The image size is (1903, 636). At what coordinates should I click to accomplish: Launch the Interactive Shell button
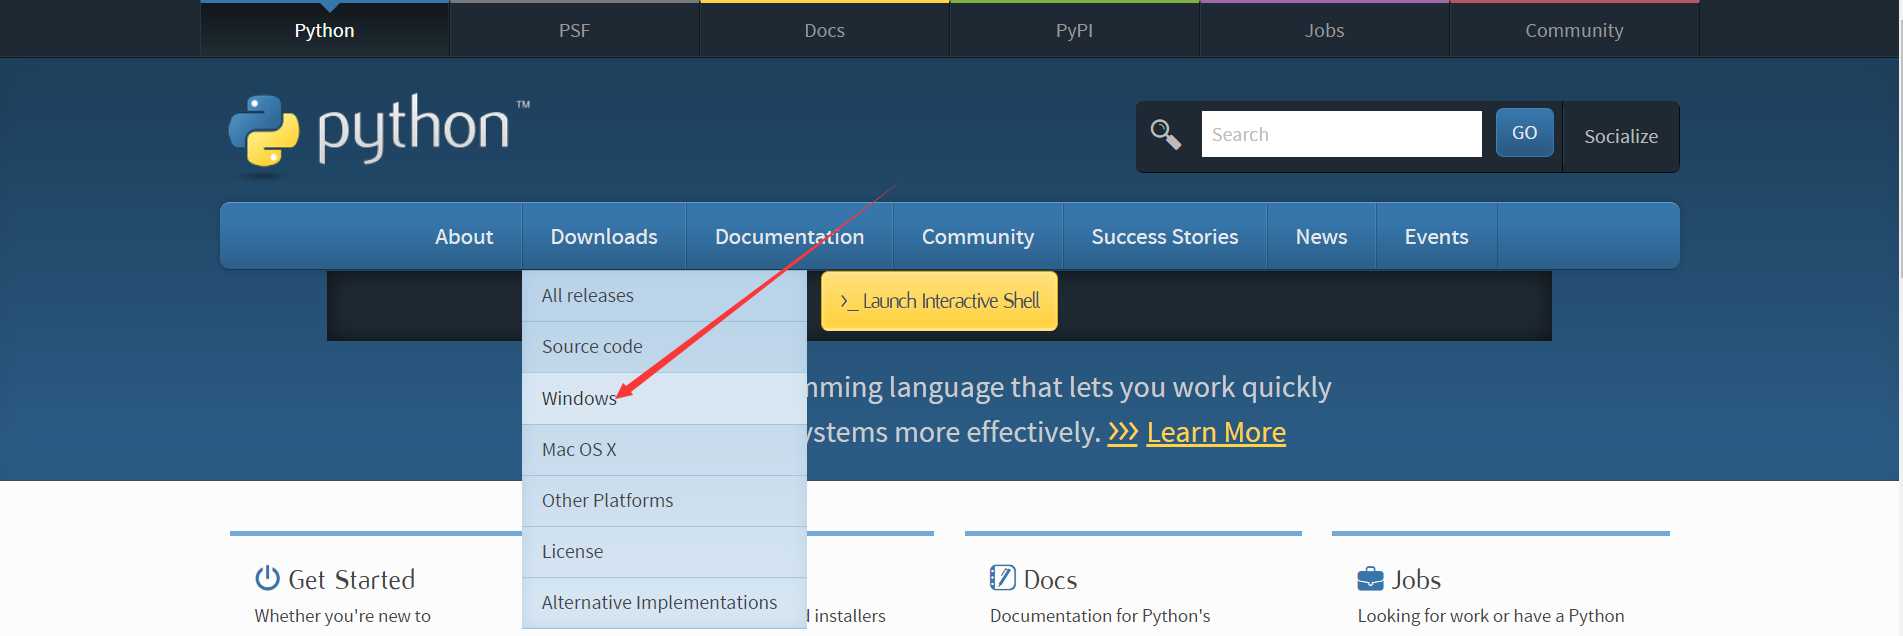[939, 301]
